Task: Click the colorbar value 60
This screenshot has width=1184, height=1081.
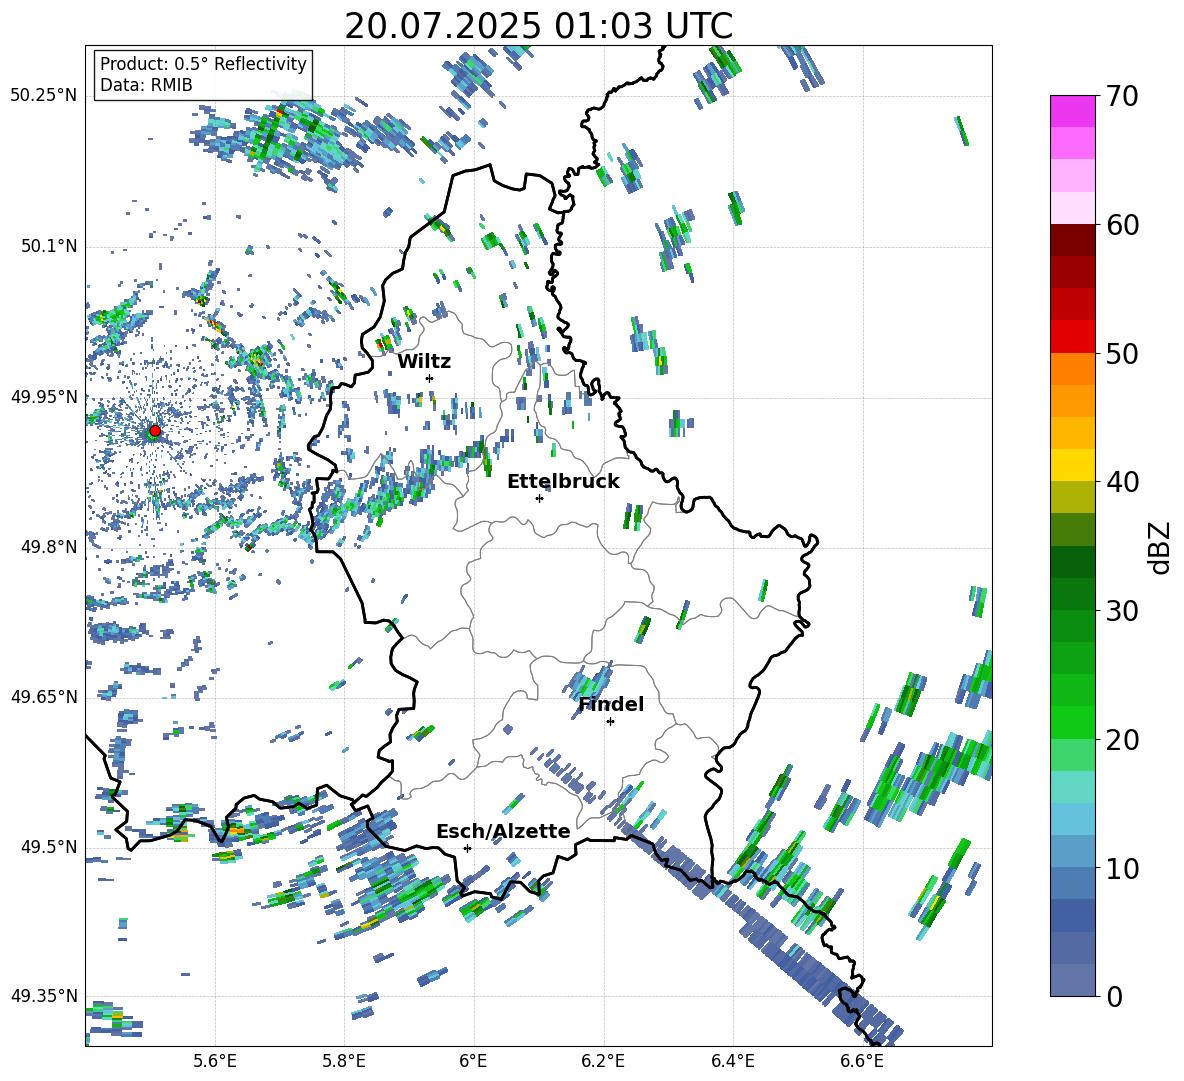Action: 1122,225
